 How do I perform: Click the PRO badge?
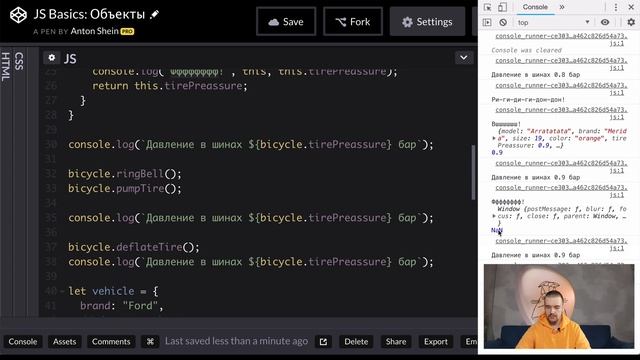(x=127, y=31)
